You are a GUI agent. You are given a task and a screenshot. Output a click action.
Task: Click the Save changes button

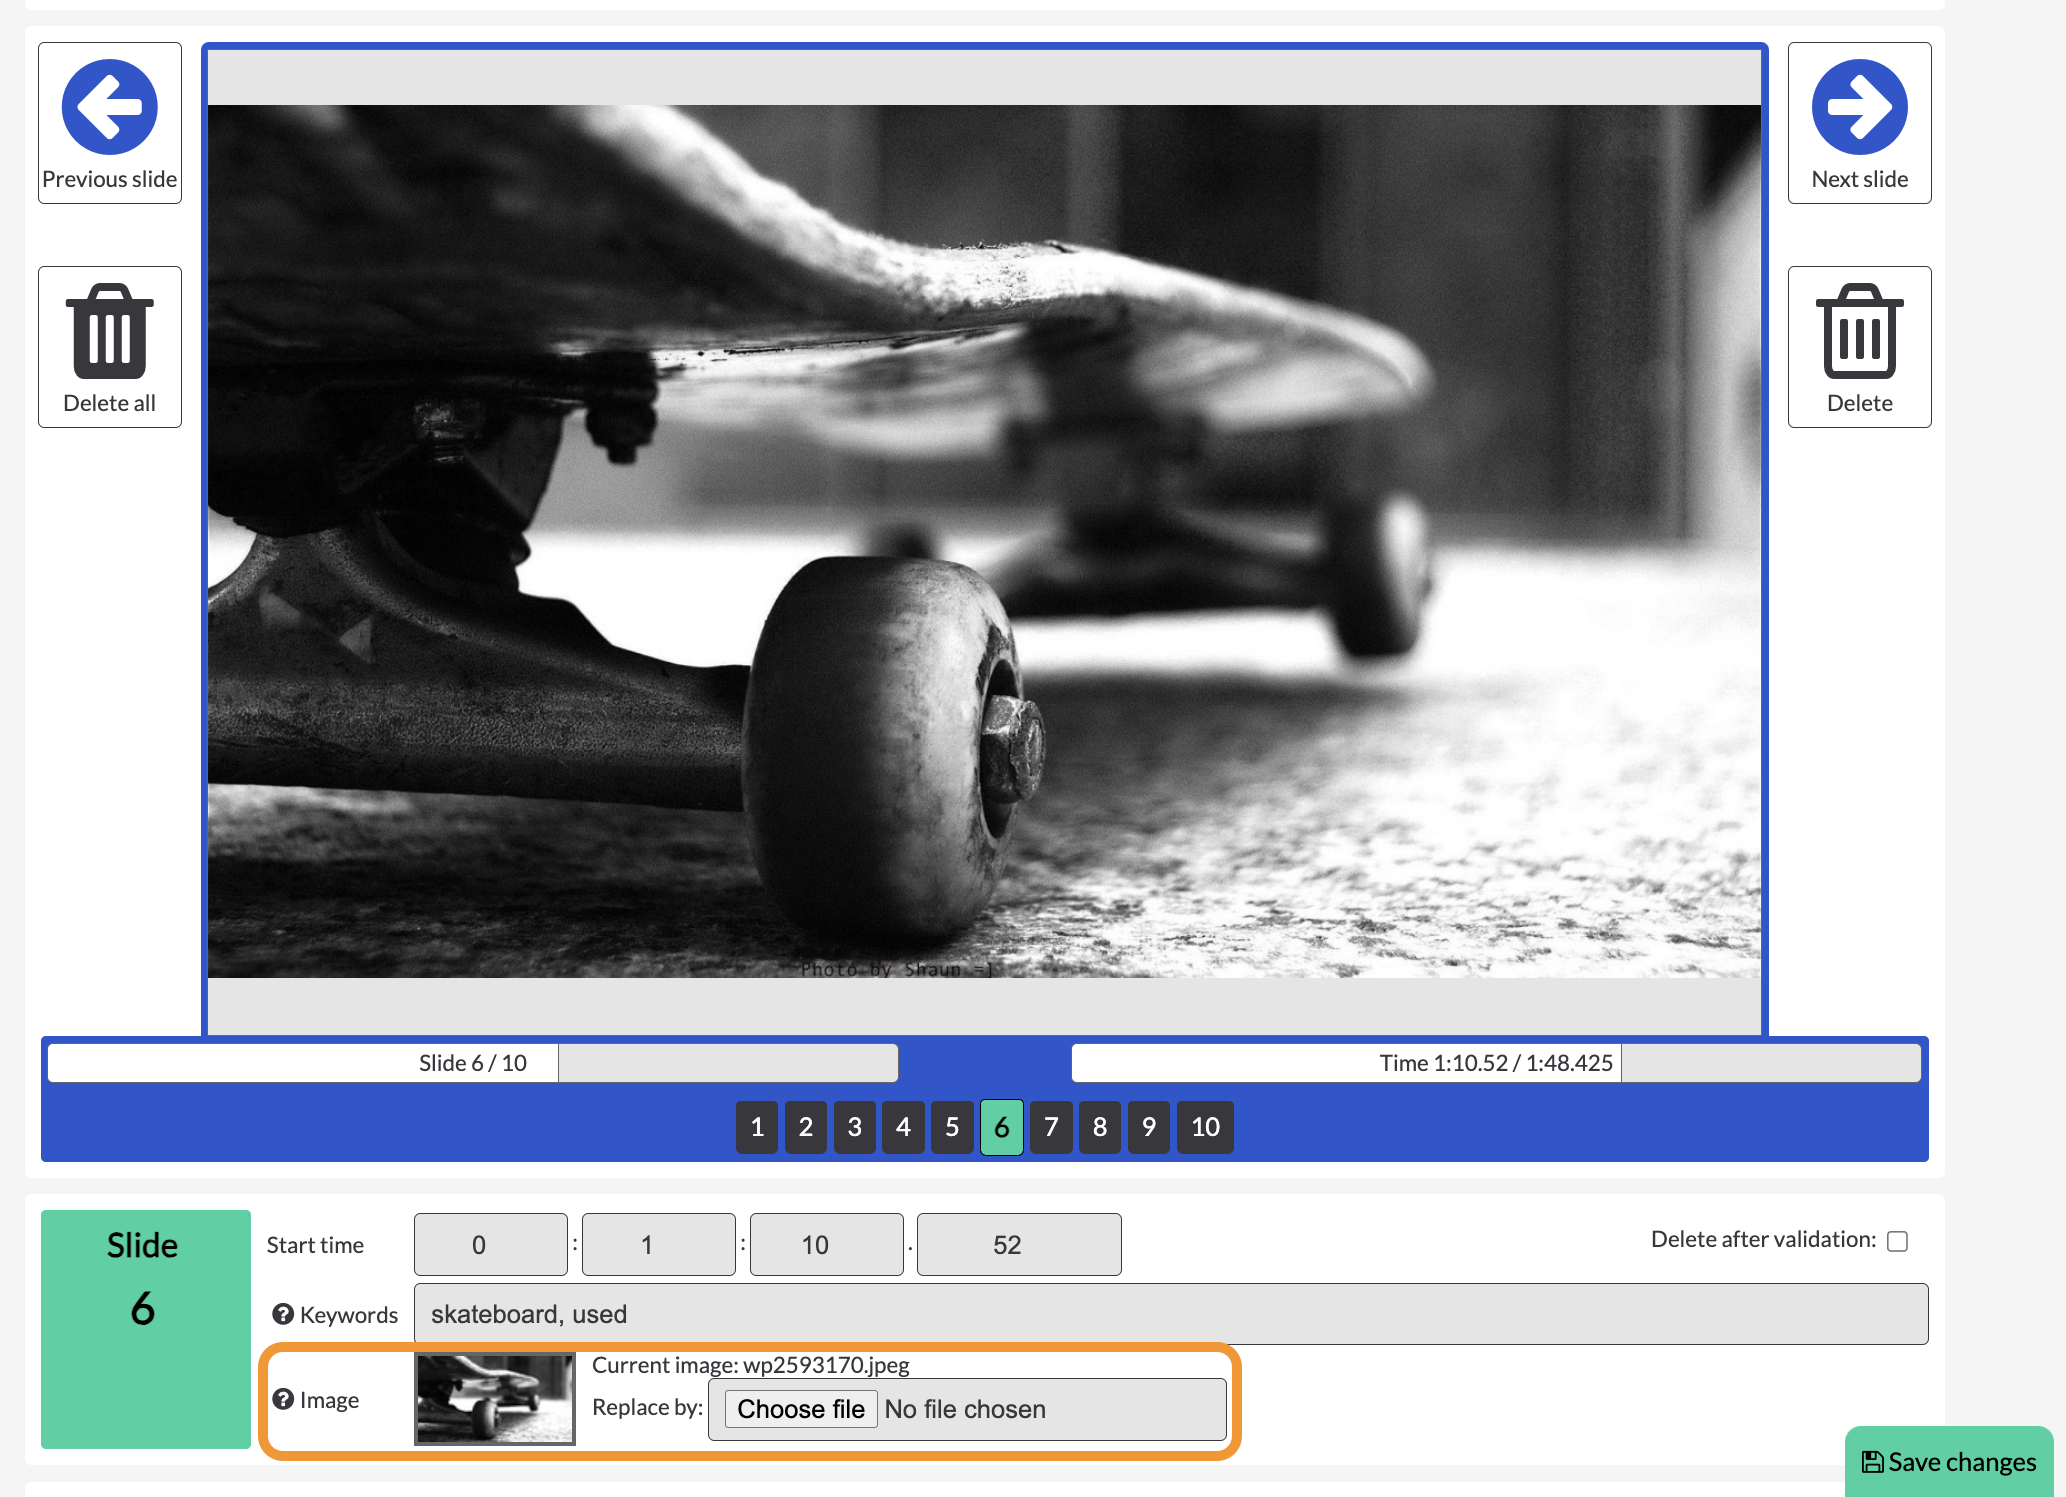tap(1949, 1461)
